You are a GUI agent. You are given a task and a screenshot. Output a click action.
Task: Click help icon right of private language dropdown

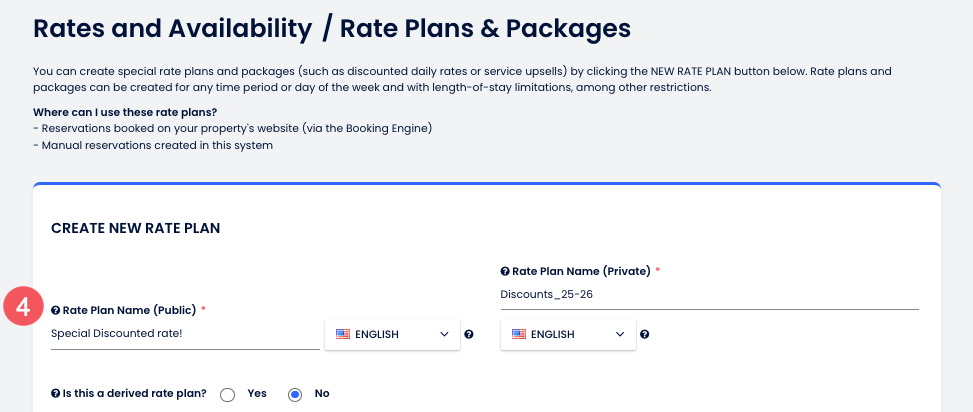tap(645, 334)
